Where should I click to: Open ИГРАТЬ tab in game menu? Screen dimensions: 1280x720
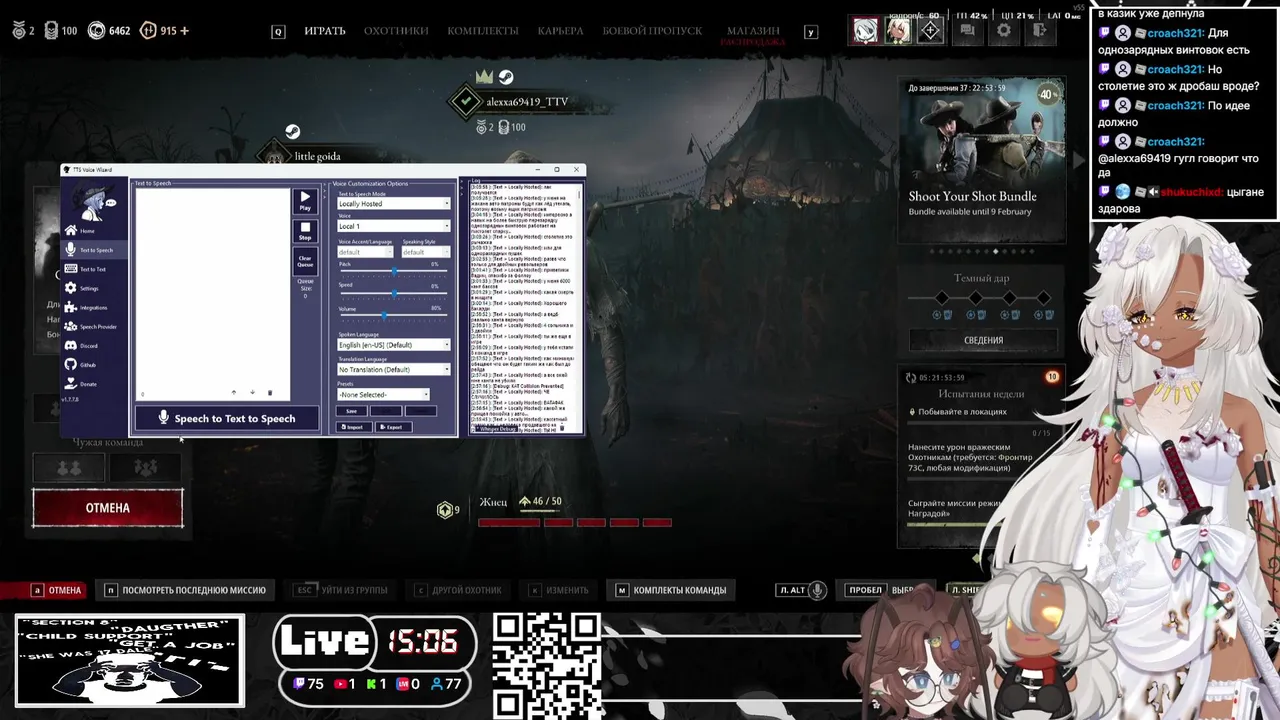point(325,31)
